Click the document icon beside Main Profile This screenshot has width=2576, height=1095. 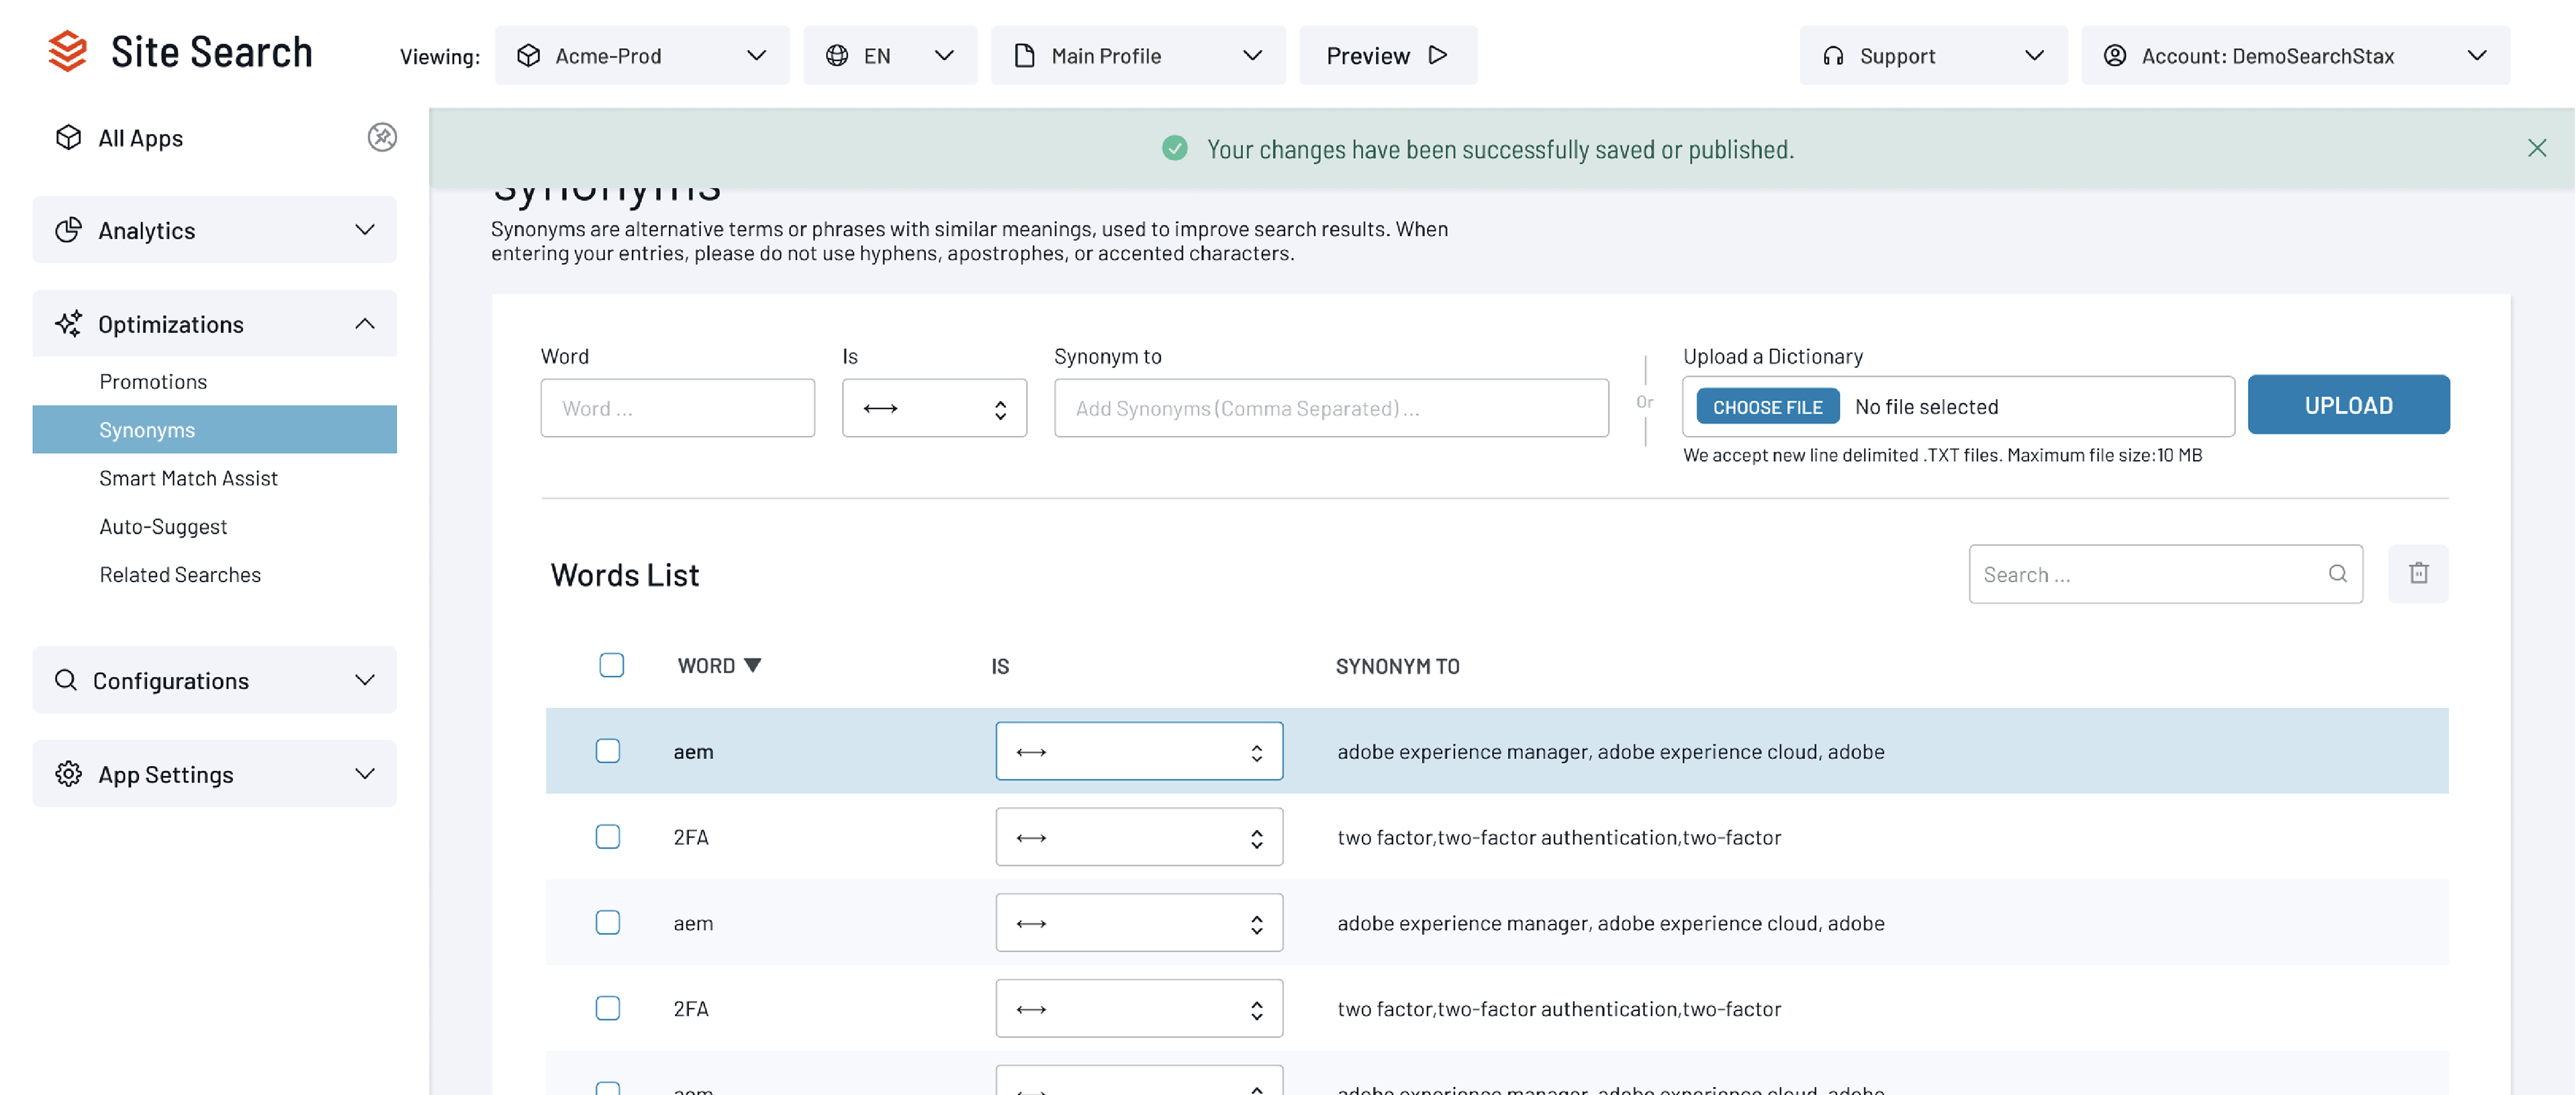point(1024,56)
